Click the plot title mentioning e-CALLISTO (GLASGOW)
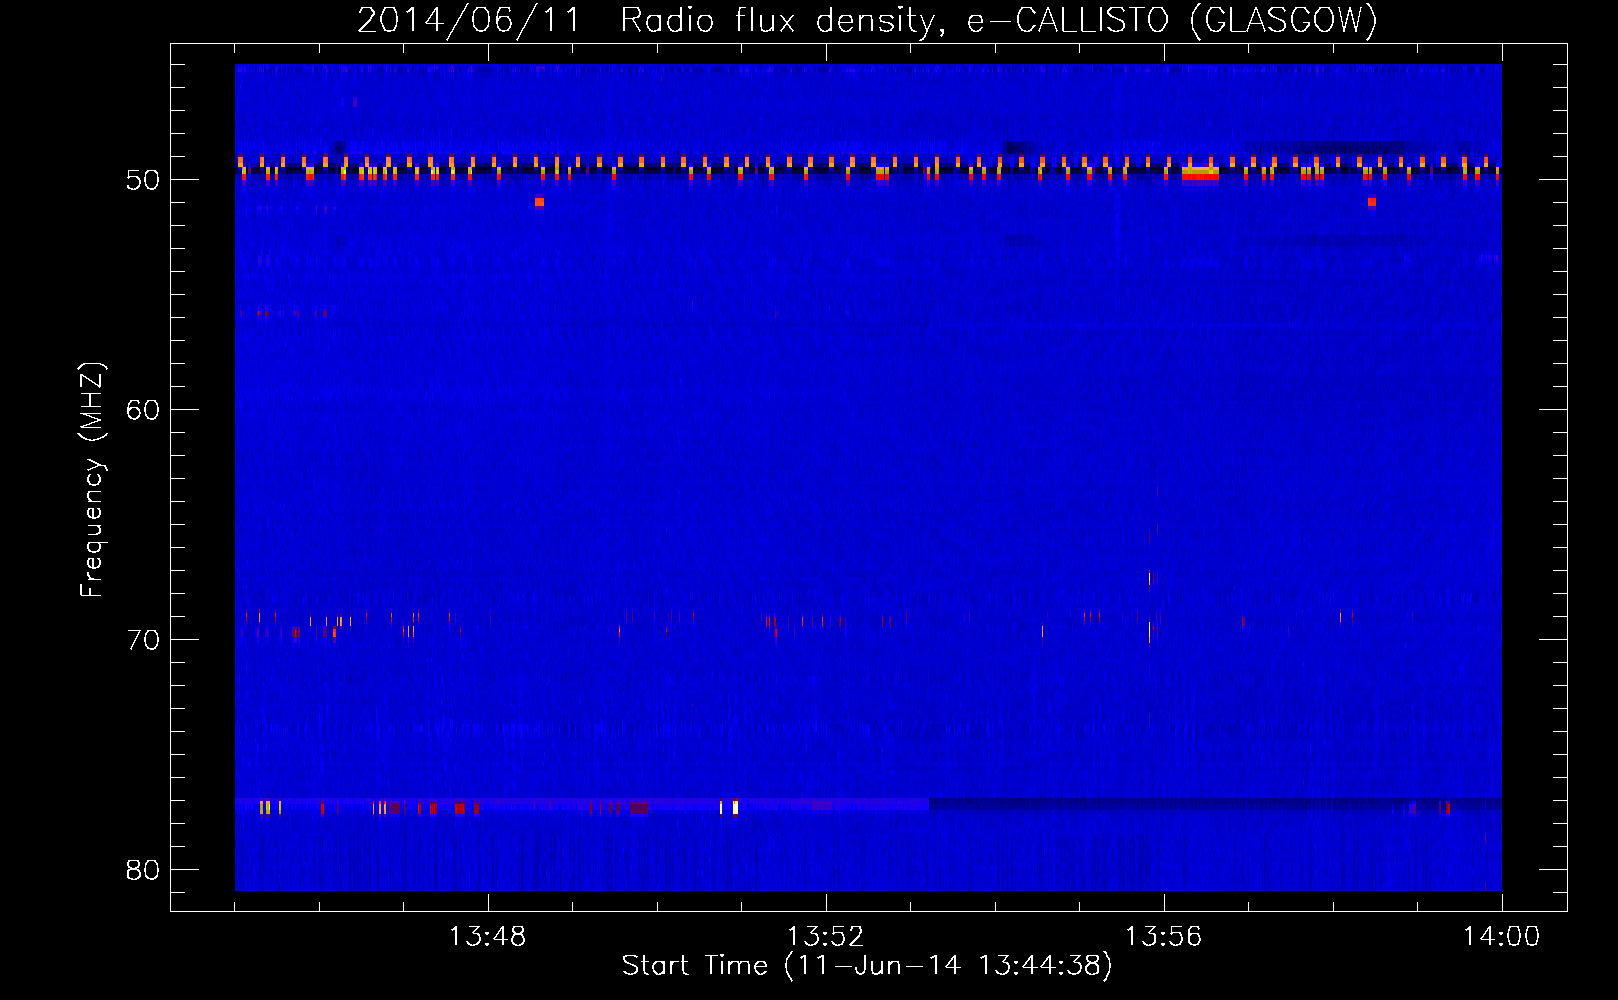The height and width of the screenshot is (1000, 1618). click(x=867, y=20)
